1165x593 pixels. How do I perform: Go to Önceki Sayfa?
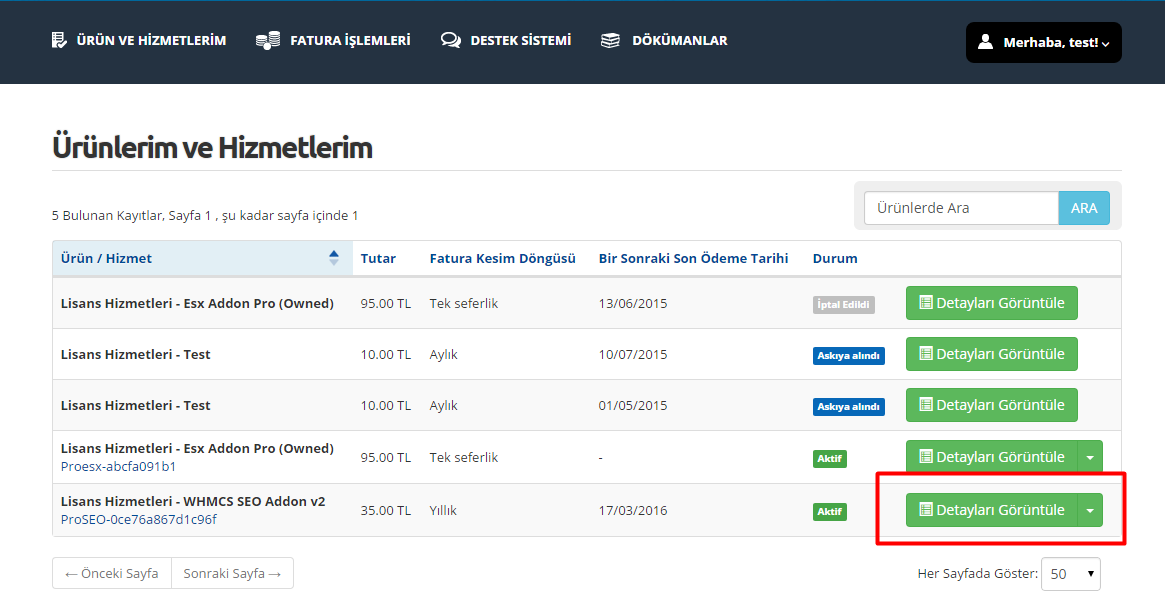(x=112, y=573)
